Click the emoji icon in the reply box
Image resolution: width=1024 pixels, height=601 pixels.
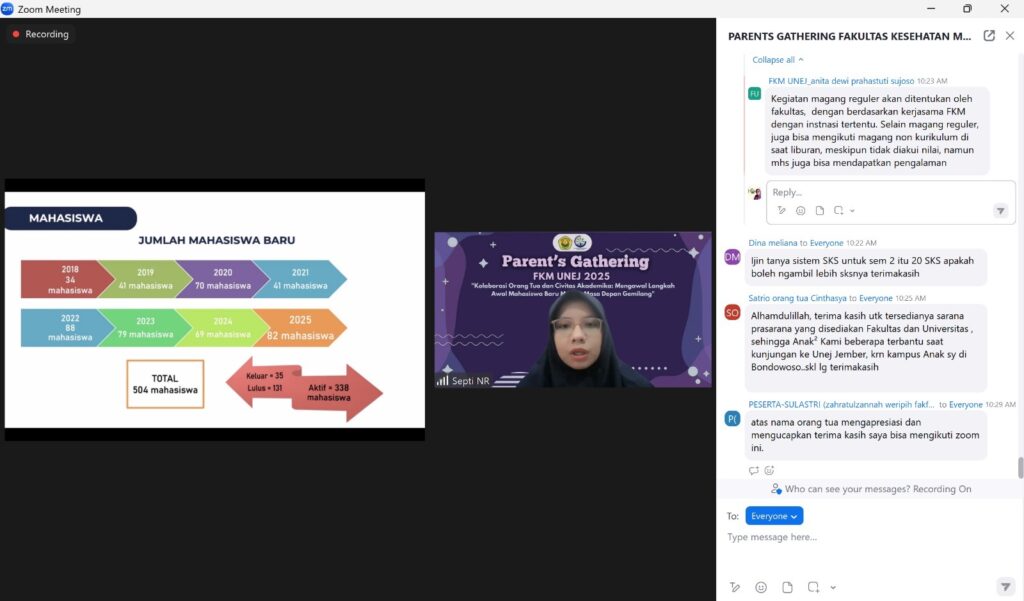coord(800,211)
